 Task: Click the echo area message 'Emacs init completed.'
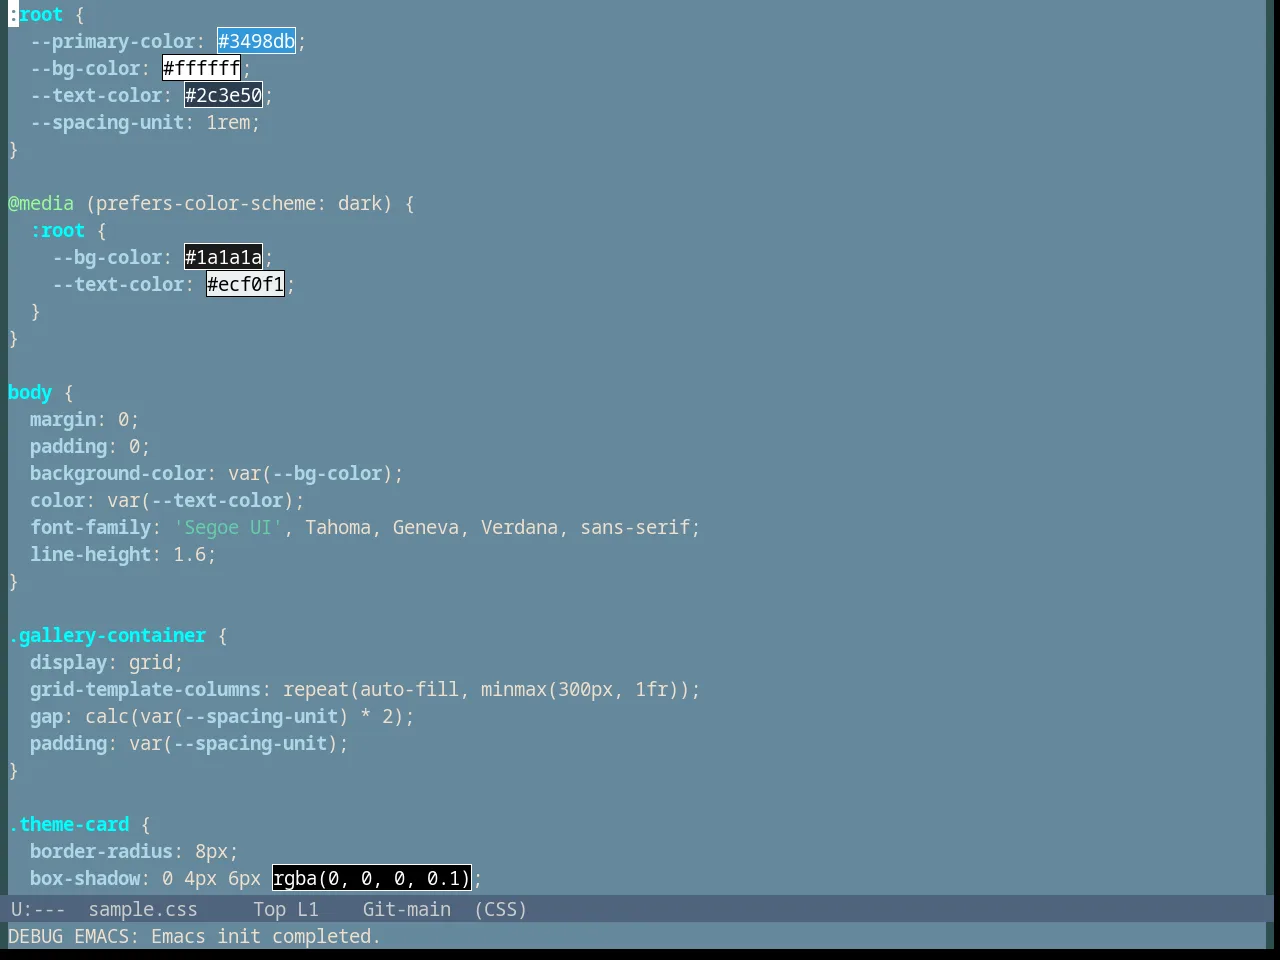(x=266, y=936)
